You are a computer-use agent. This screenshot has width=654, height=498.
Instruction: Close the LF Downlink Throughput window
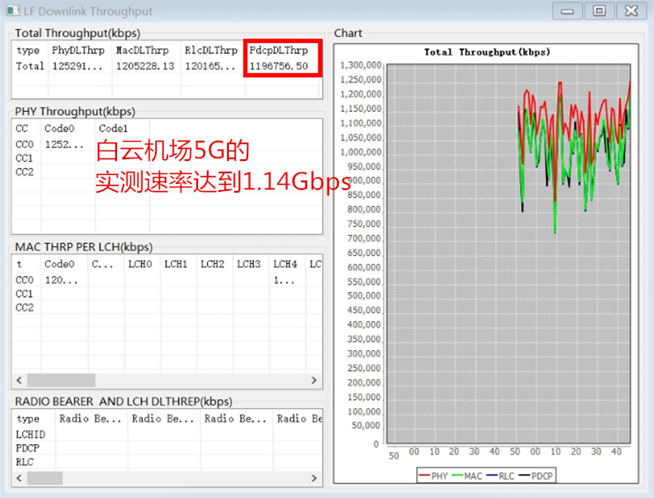tap(630, 10)
